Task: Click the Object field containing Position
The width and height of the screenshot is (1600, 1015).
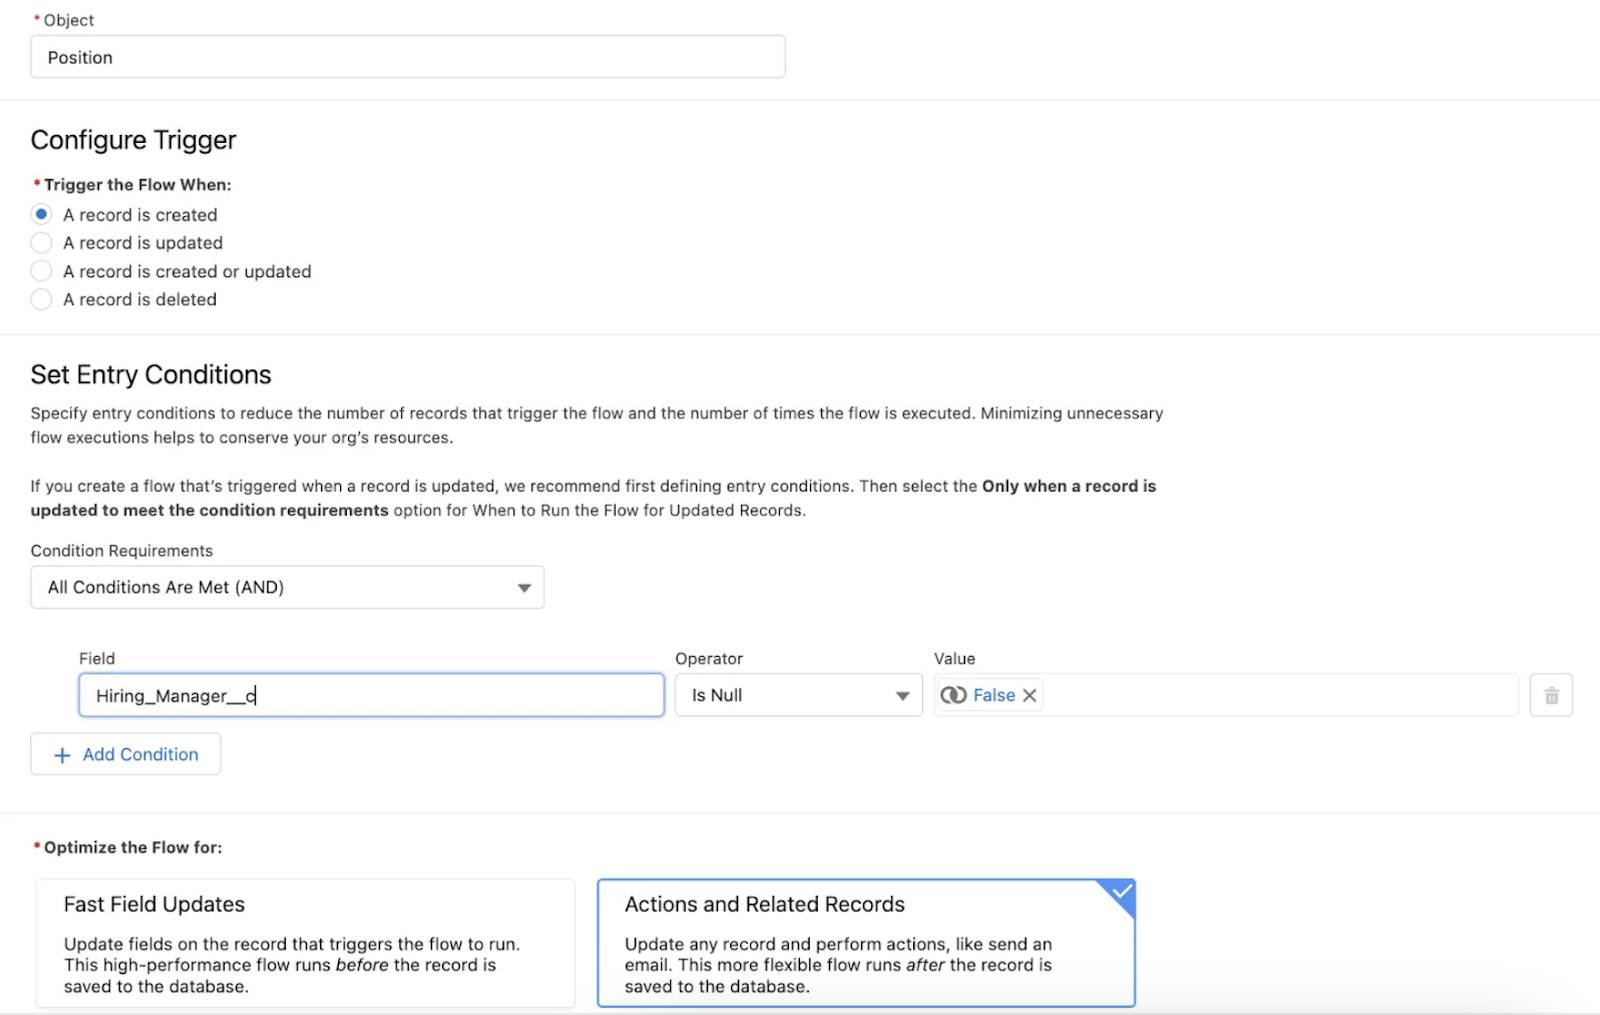Action: [x=408, y=57]
